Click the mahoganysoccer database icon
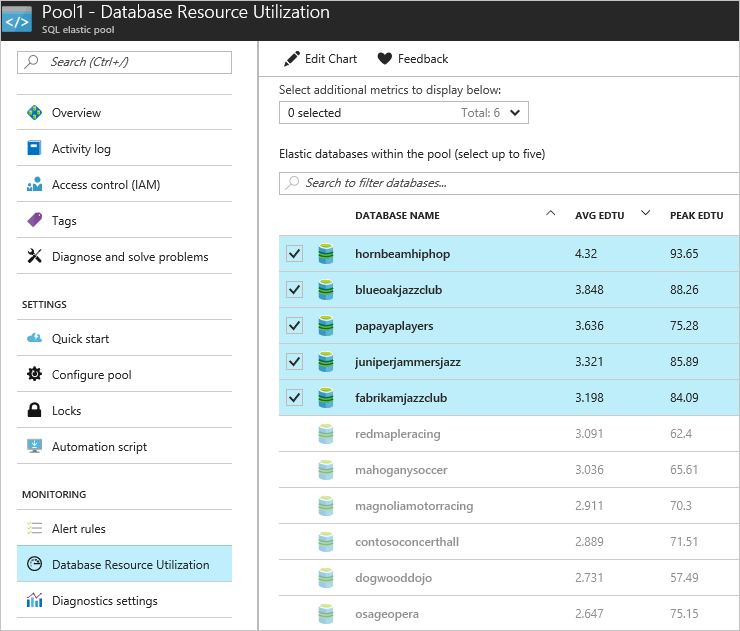The width and height of the screenshot is (740, 631). coord(326,470)
